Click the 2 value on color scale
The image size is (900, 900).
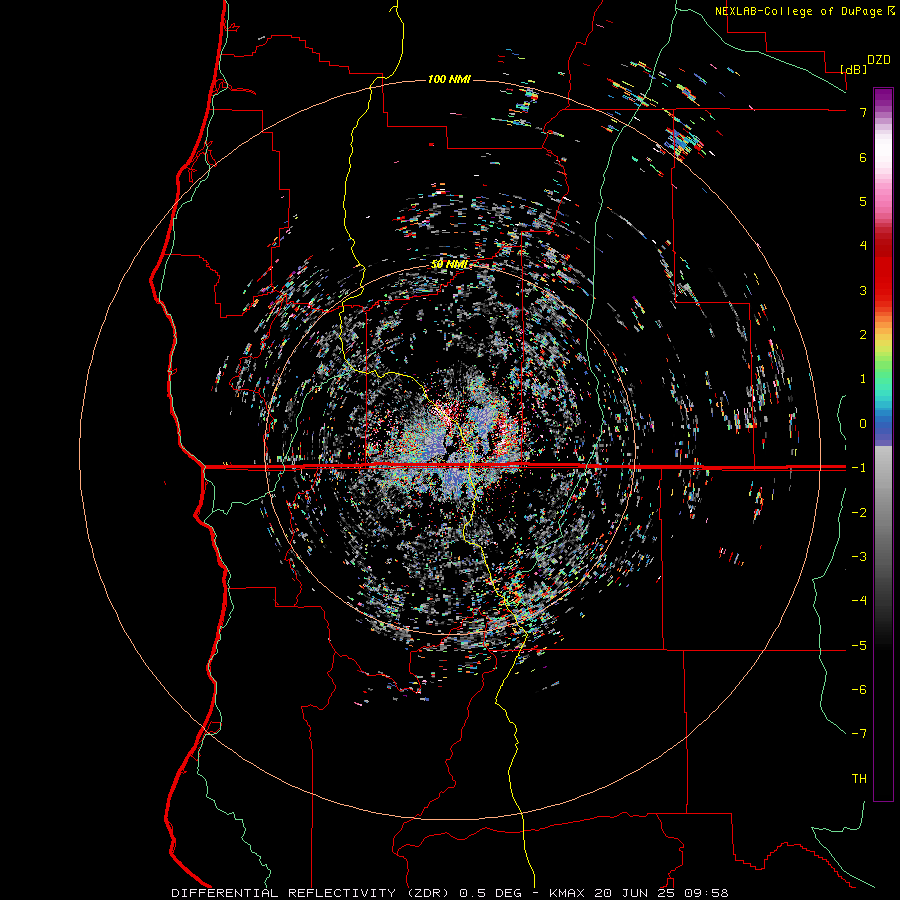pyautogui.click(x=863, y=335)
